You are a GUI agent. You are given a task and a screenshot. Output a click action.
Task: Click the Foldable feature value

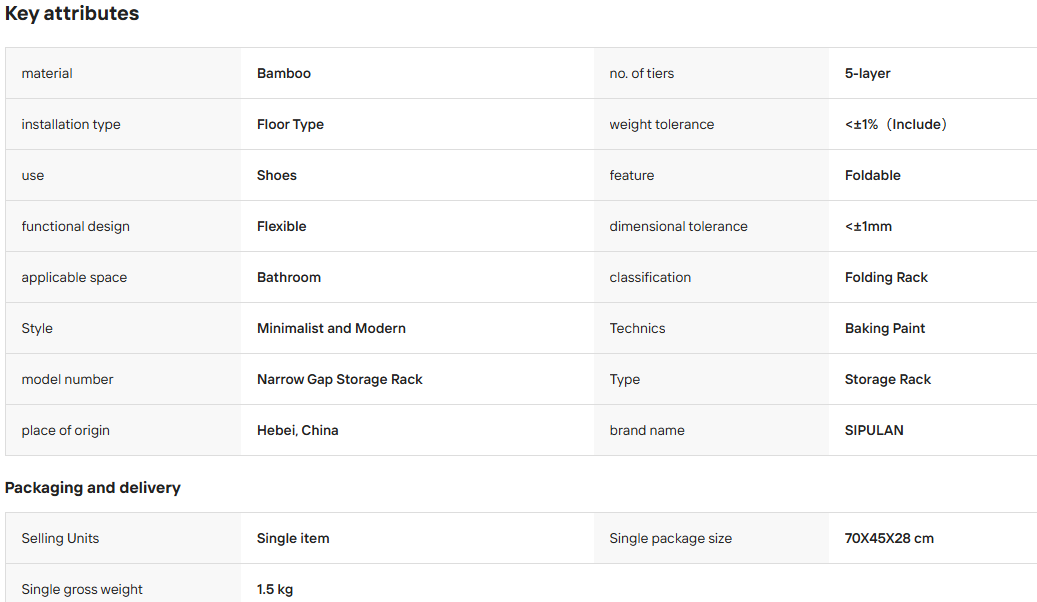coord(872,175)
